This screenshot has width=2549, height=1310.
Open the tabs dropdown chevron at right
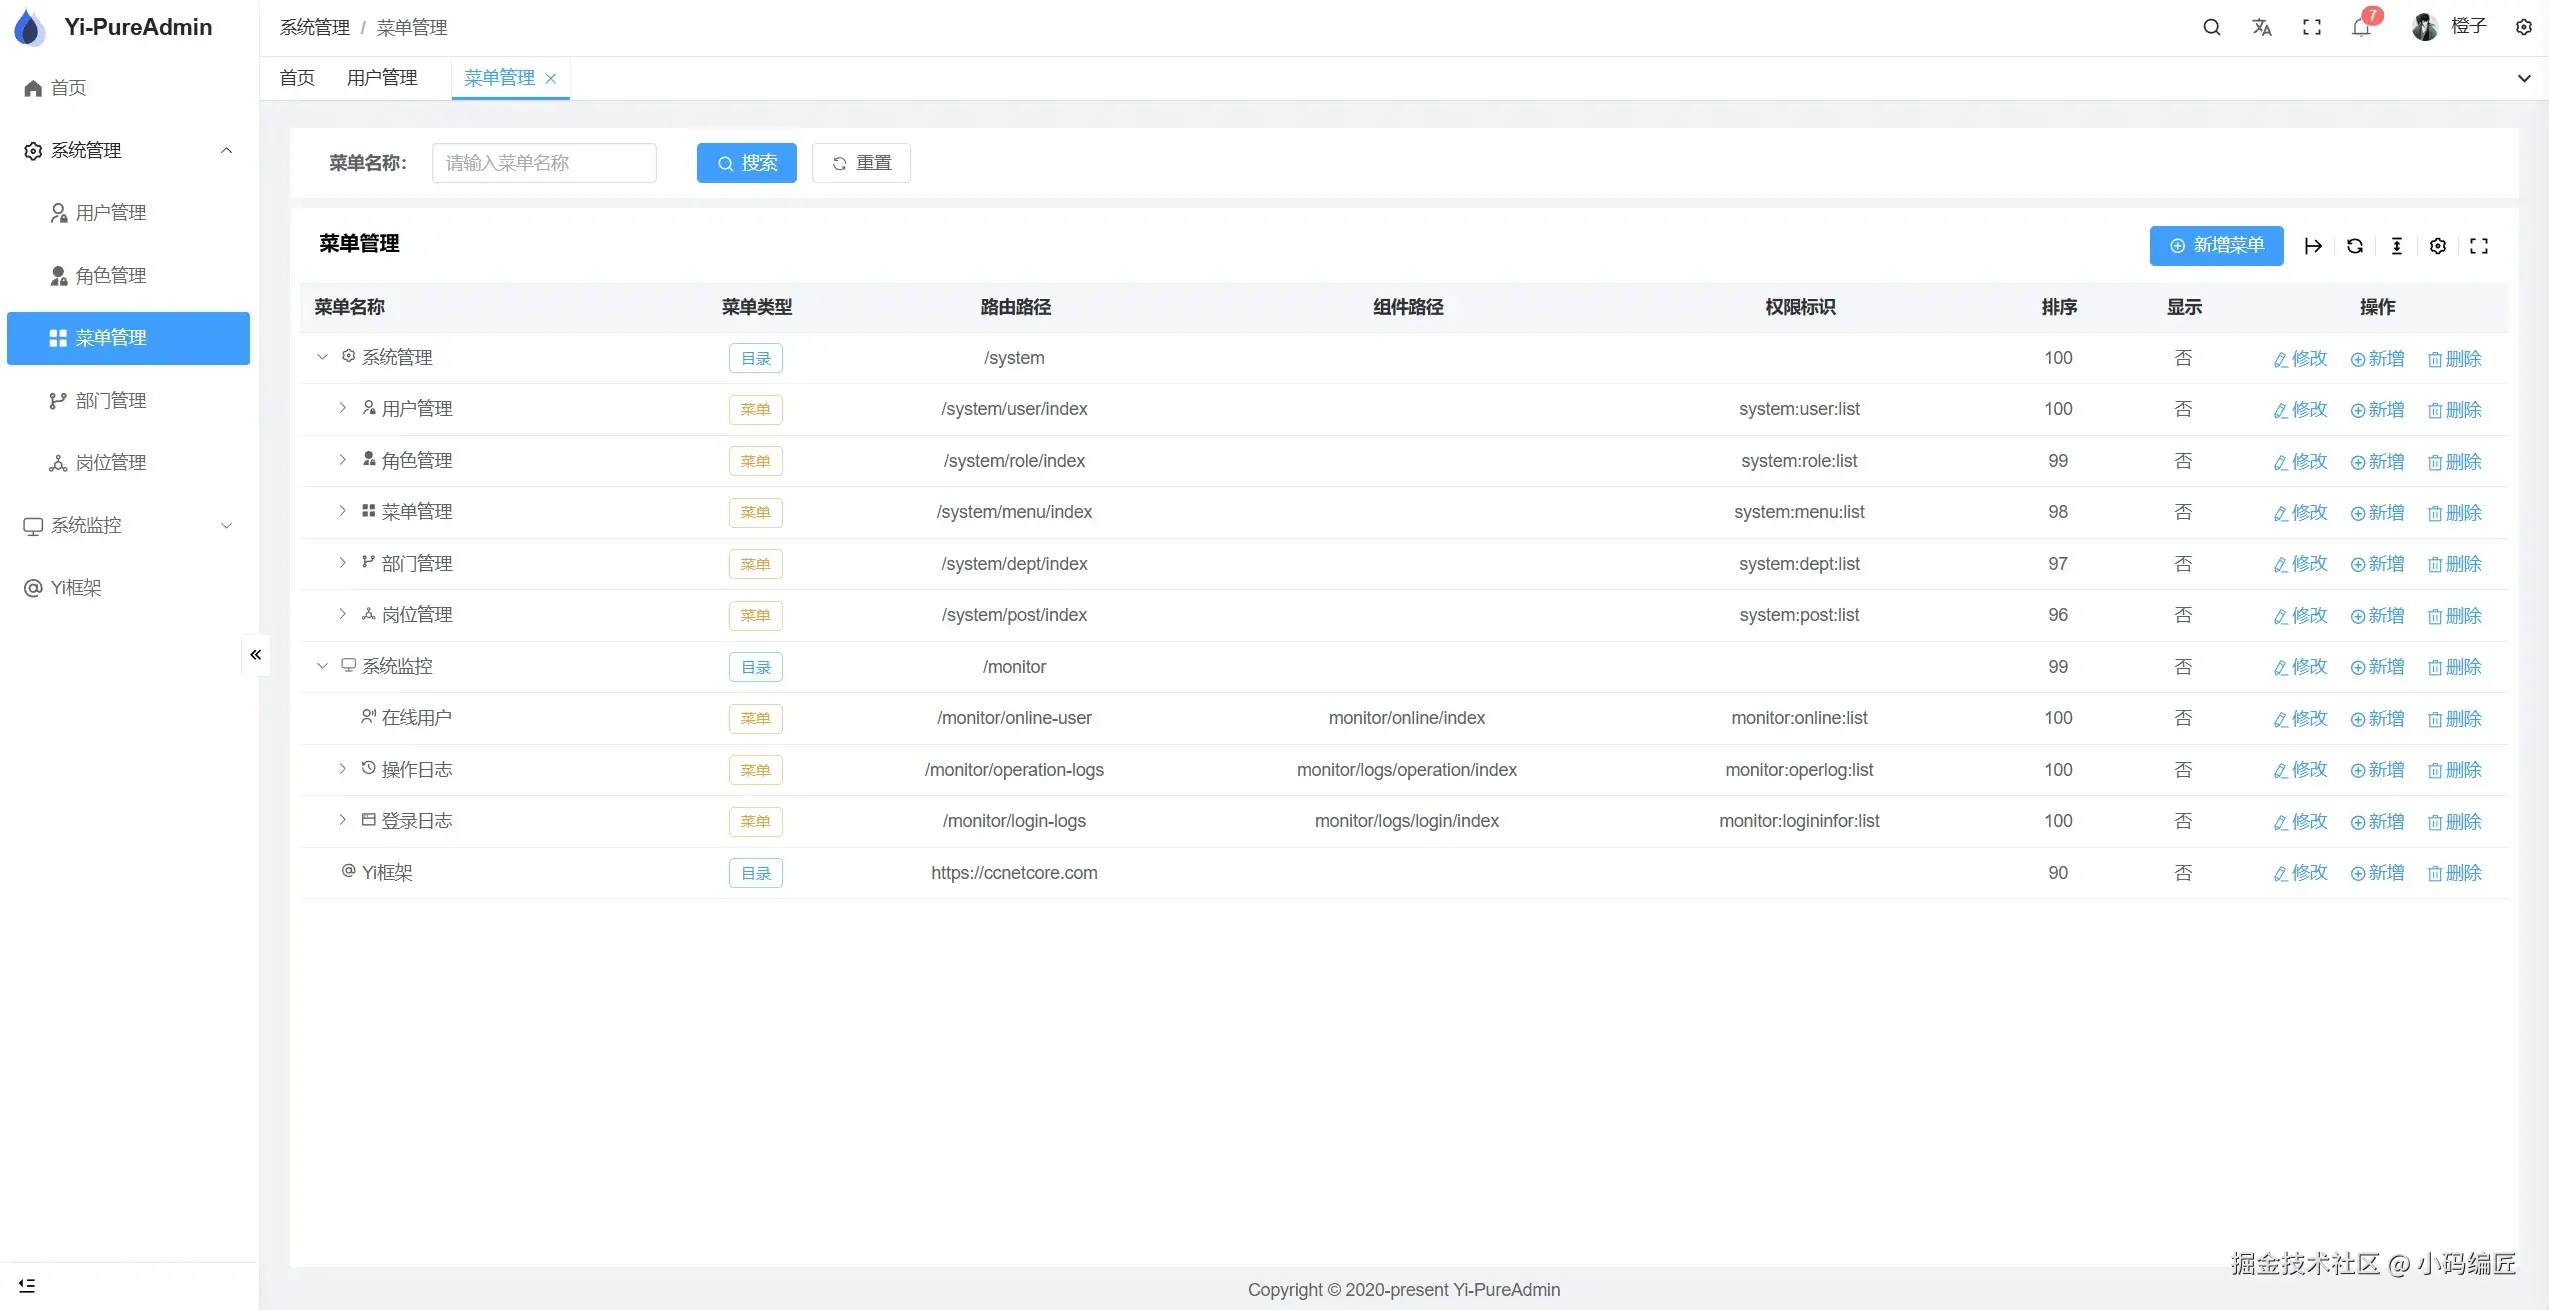2523,78
